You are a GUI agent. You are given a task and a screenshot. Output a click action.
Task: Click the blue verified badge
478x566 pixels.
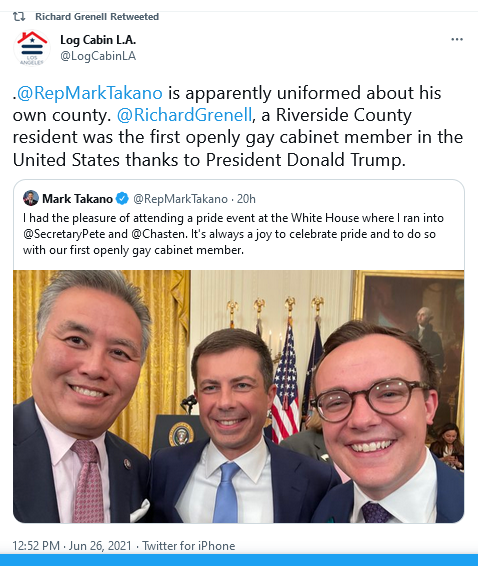(122, 199)
